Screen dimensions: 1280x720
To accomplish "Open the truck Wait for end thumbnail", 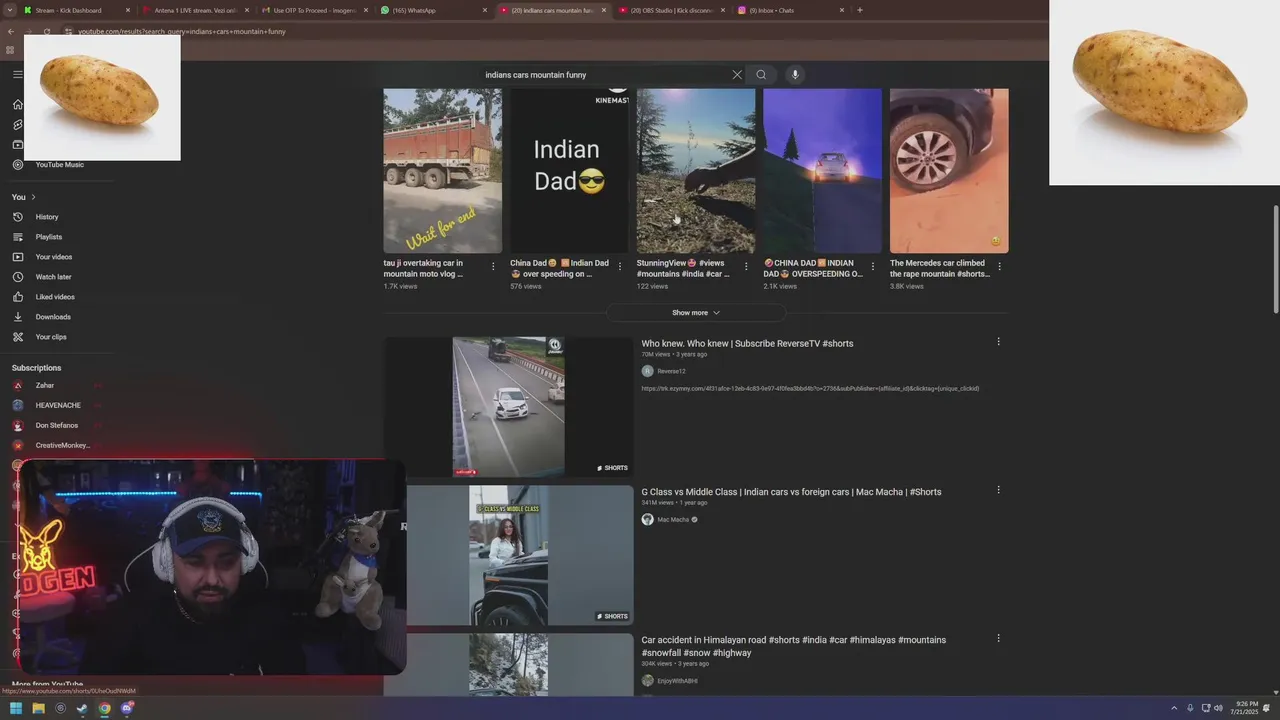I will point(443,170).
